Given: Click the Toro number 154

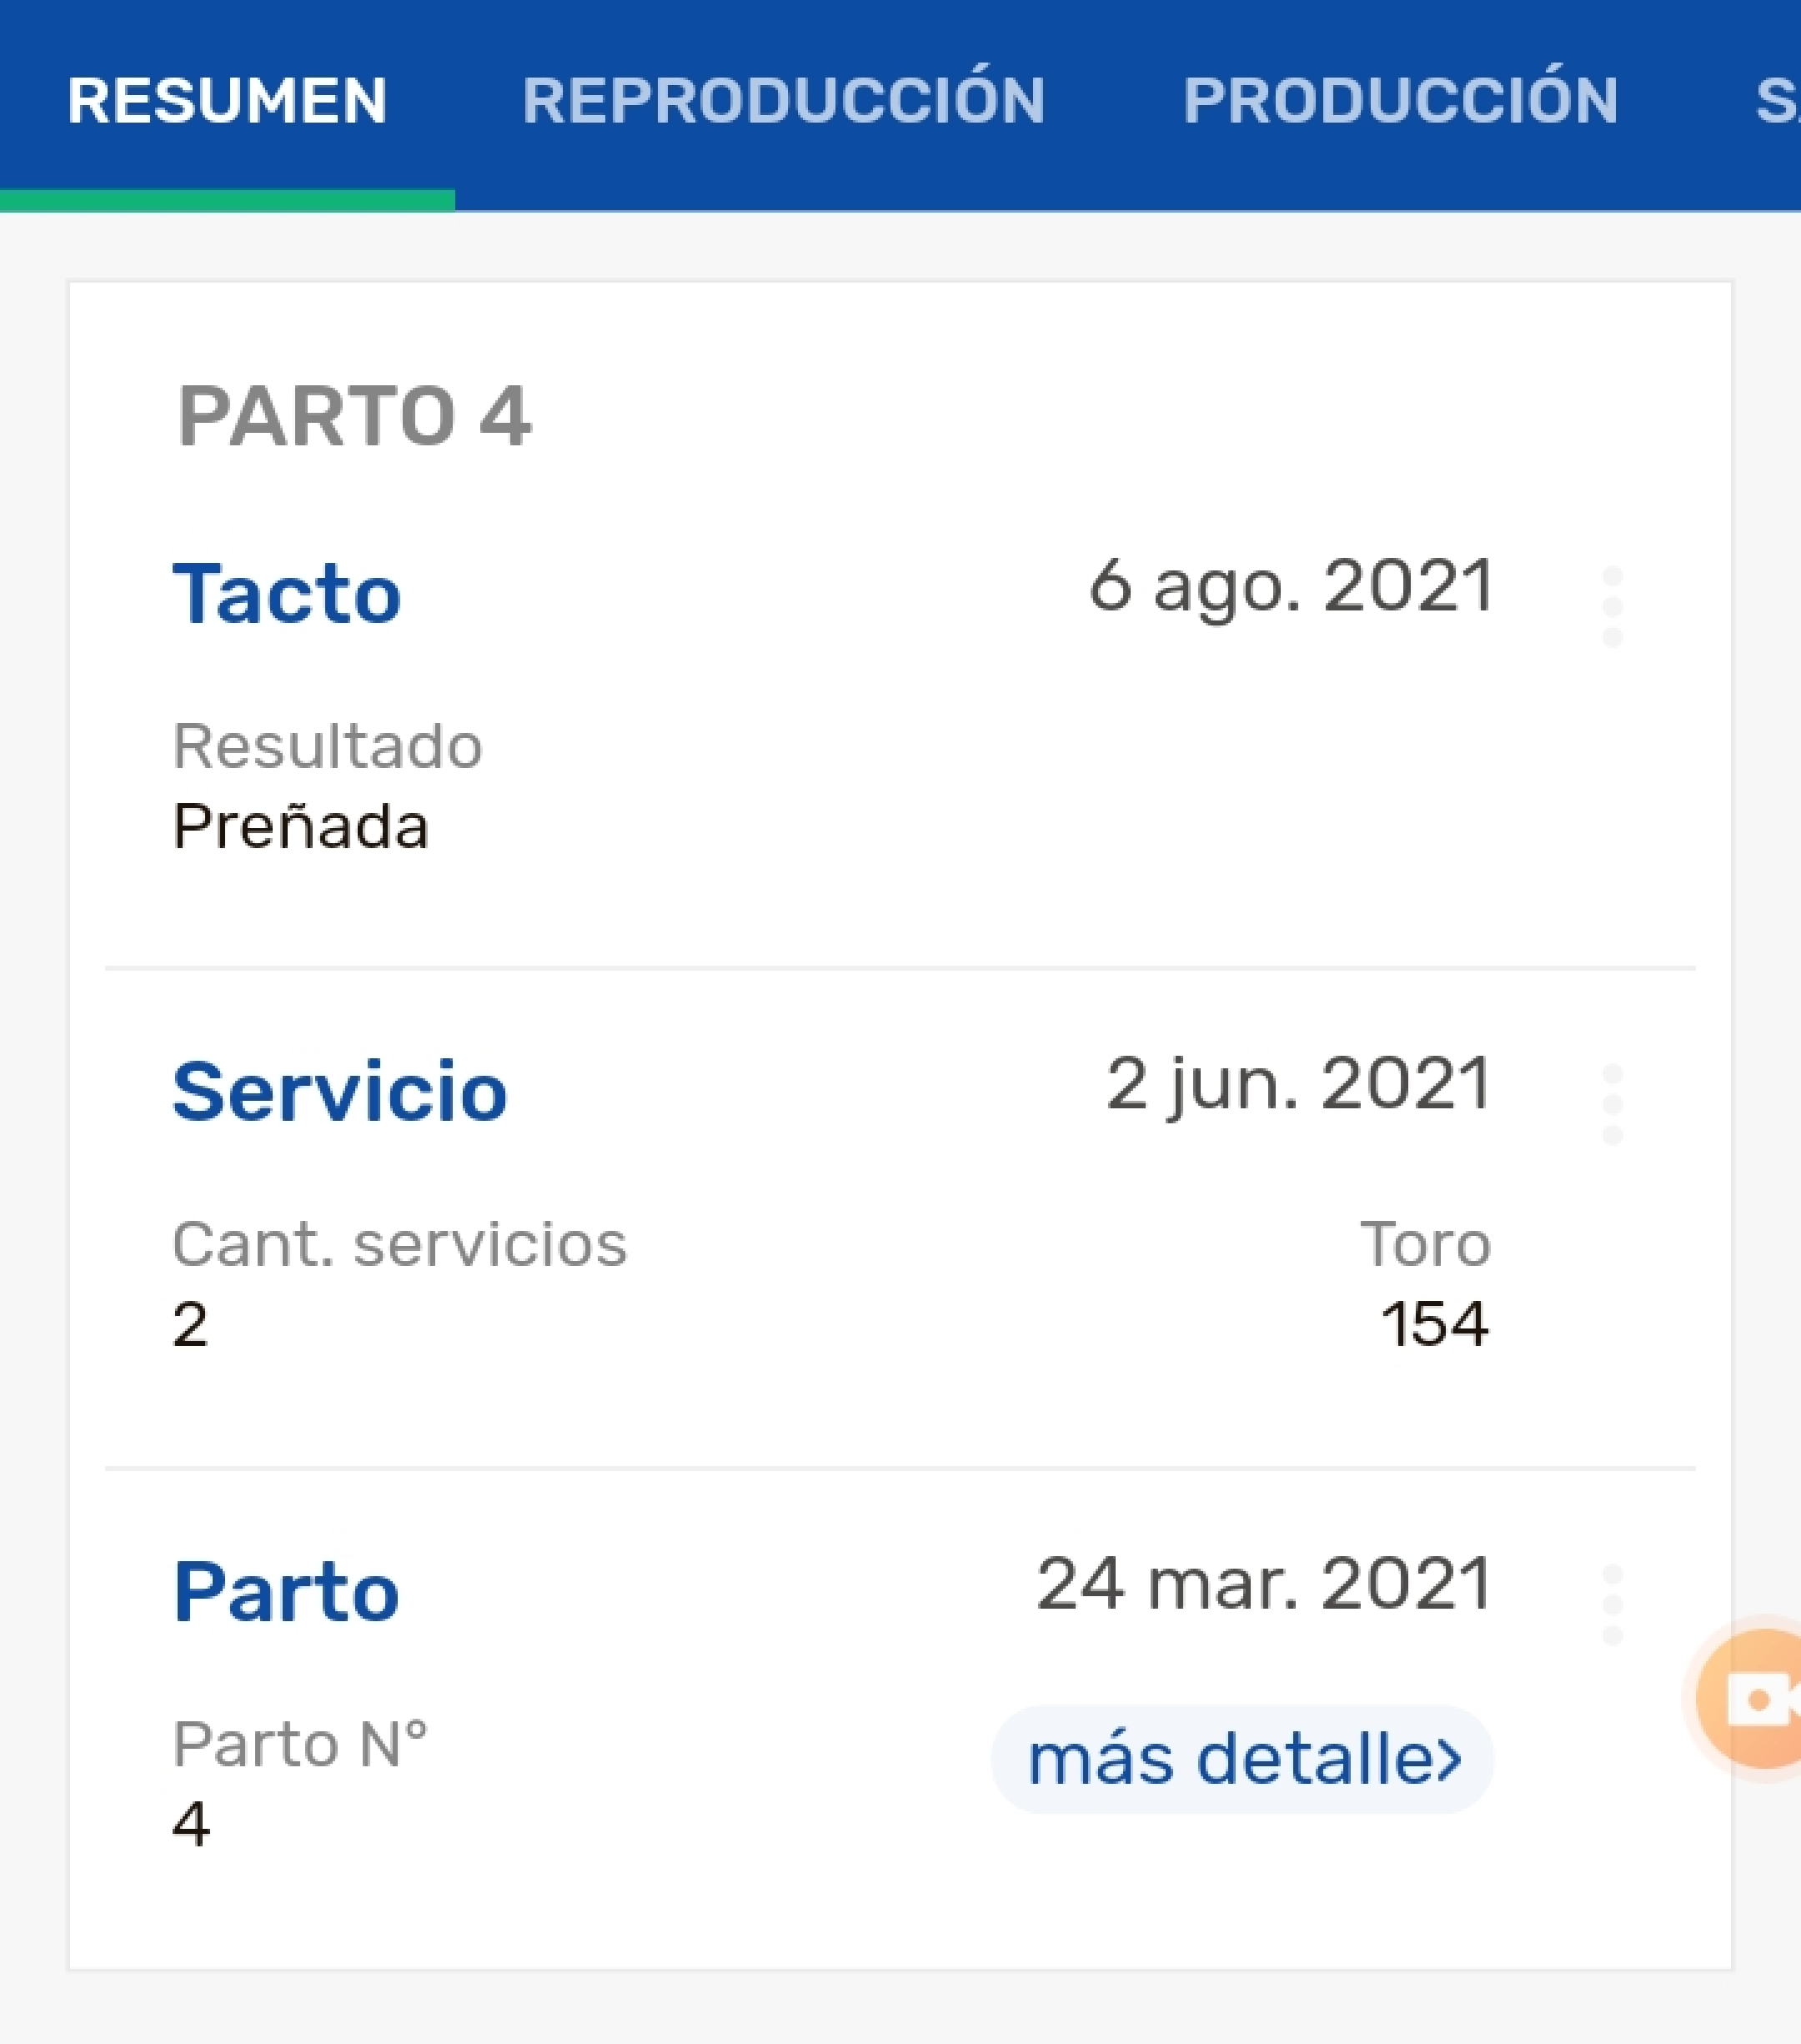Looking at the screenshot, I should [1434, 1324].
